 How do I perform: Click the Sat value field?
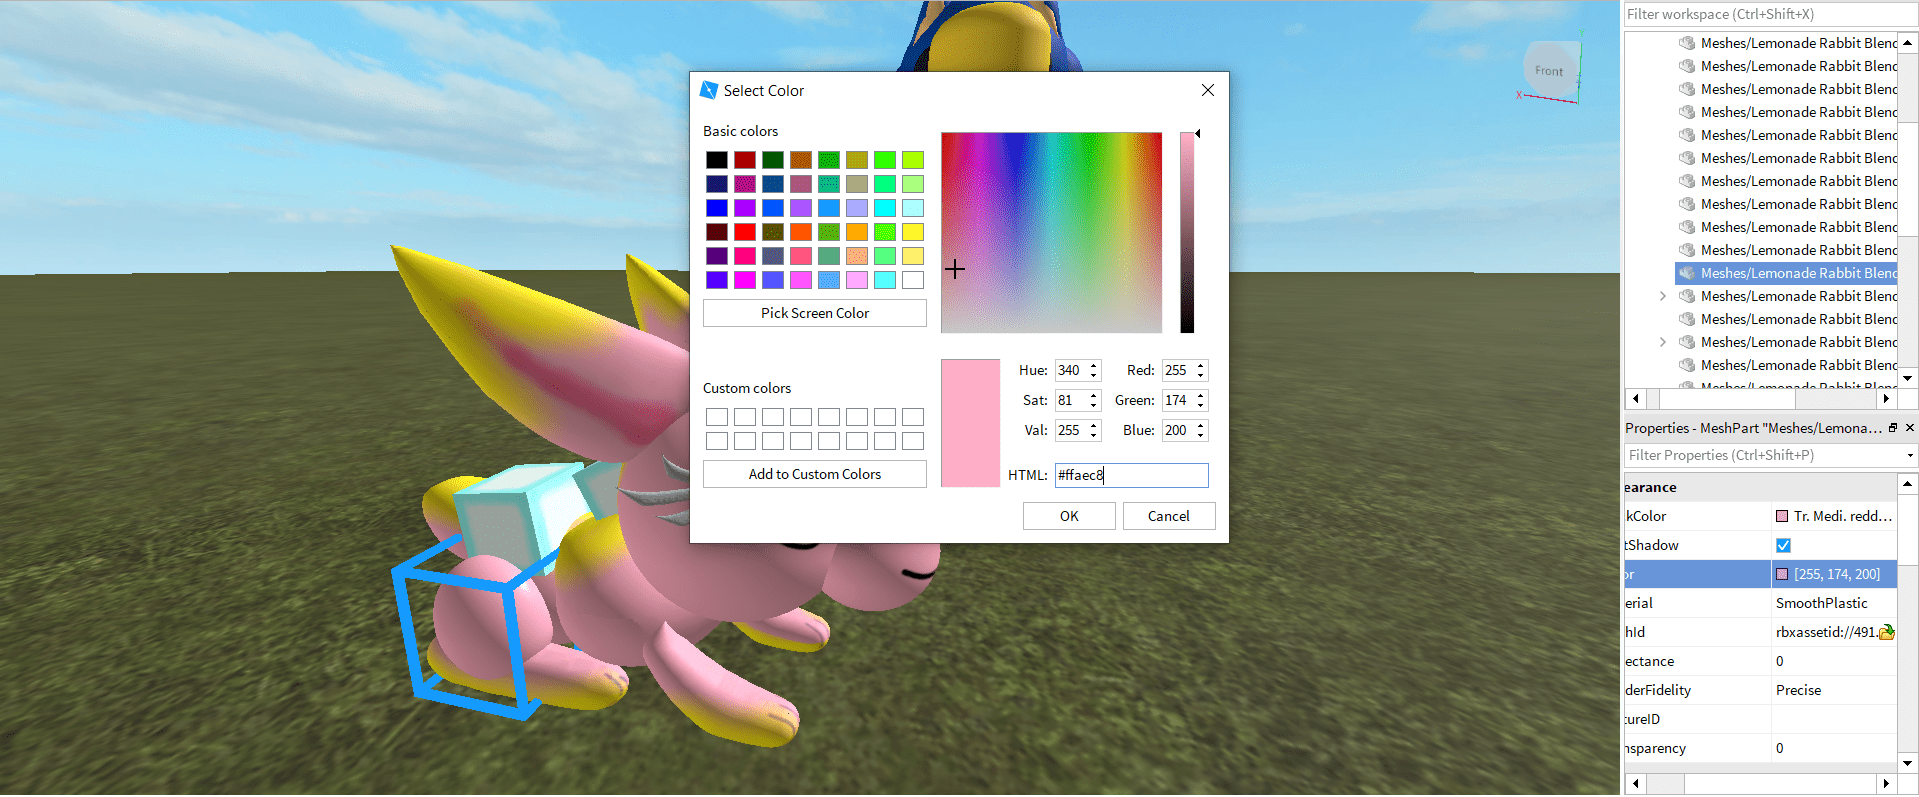tap(1070, 400)
